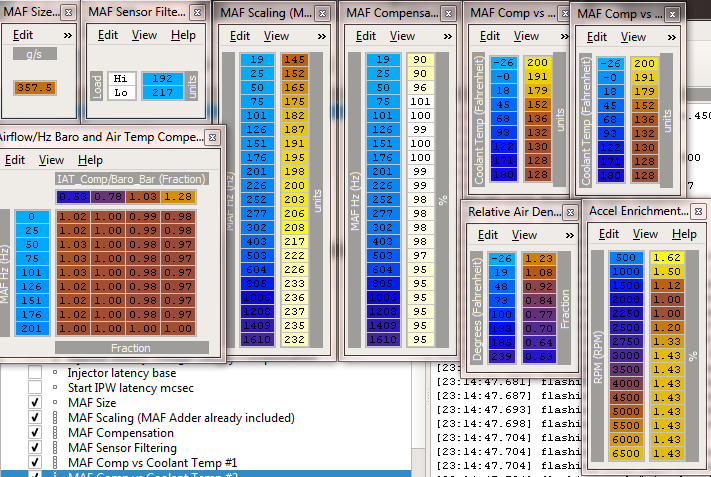Open View menu in Airflow/Hz Baro window
Image resolution: width=711 pixels, height=477 pixels.
tap(51, 160)
